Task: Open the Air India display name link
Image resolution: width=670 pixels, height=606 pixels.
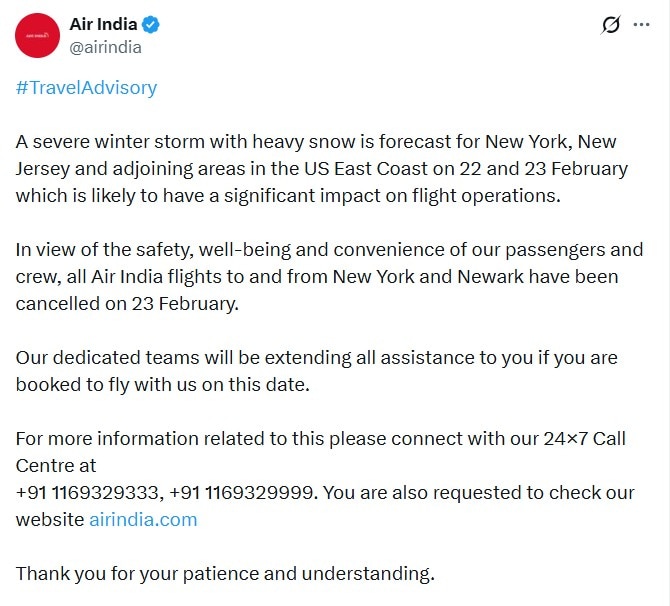Action: (x=103, y=24)
